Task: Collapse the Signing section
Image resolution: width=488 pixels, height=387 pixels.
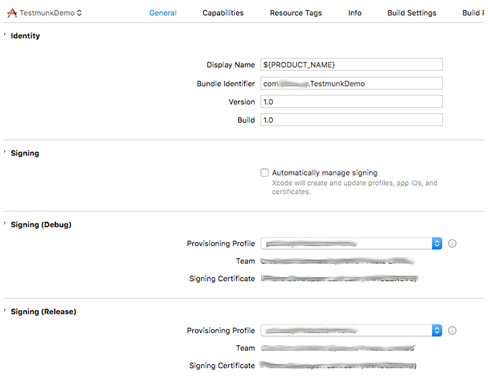Action: point(5,152)
